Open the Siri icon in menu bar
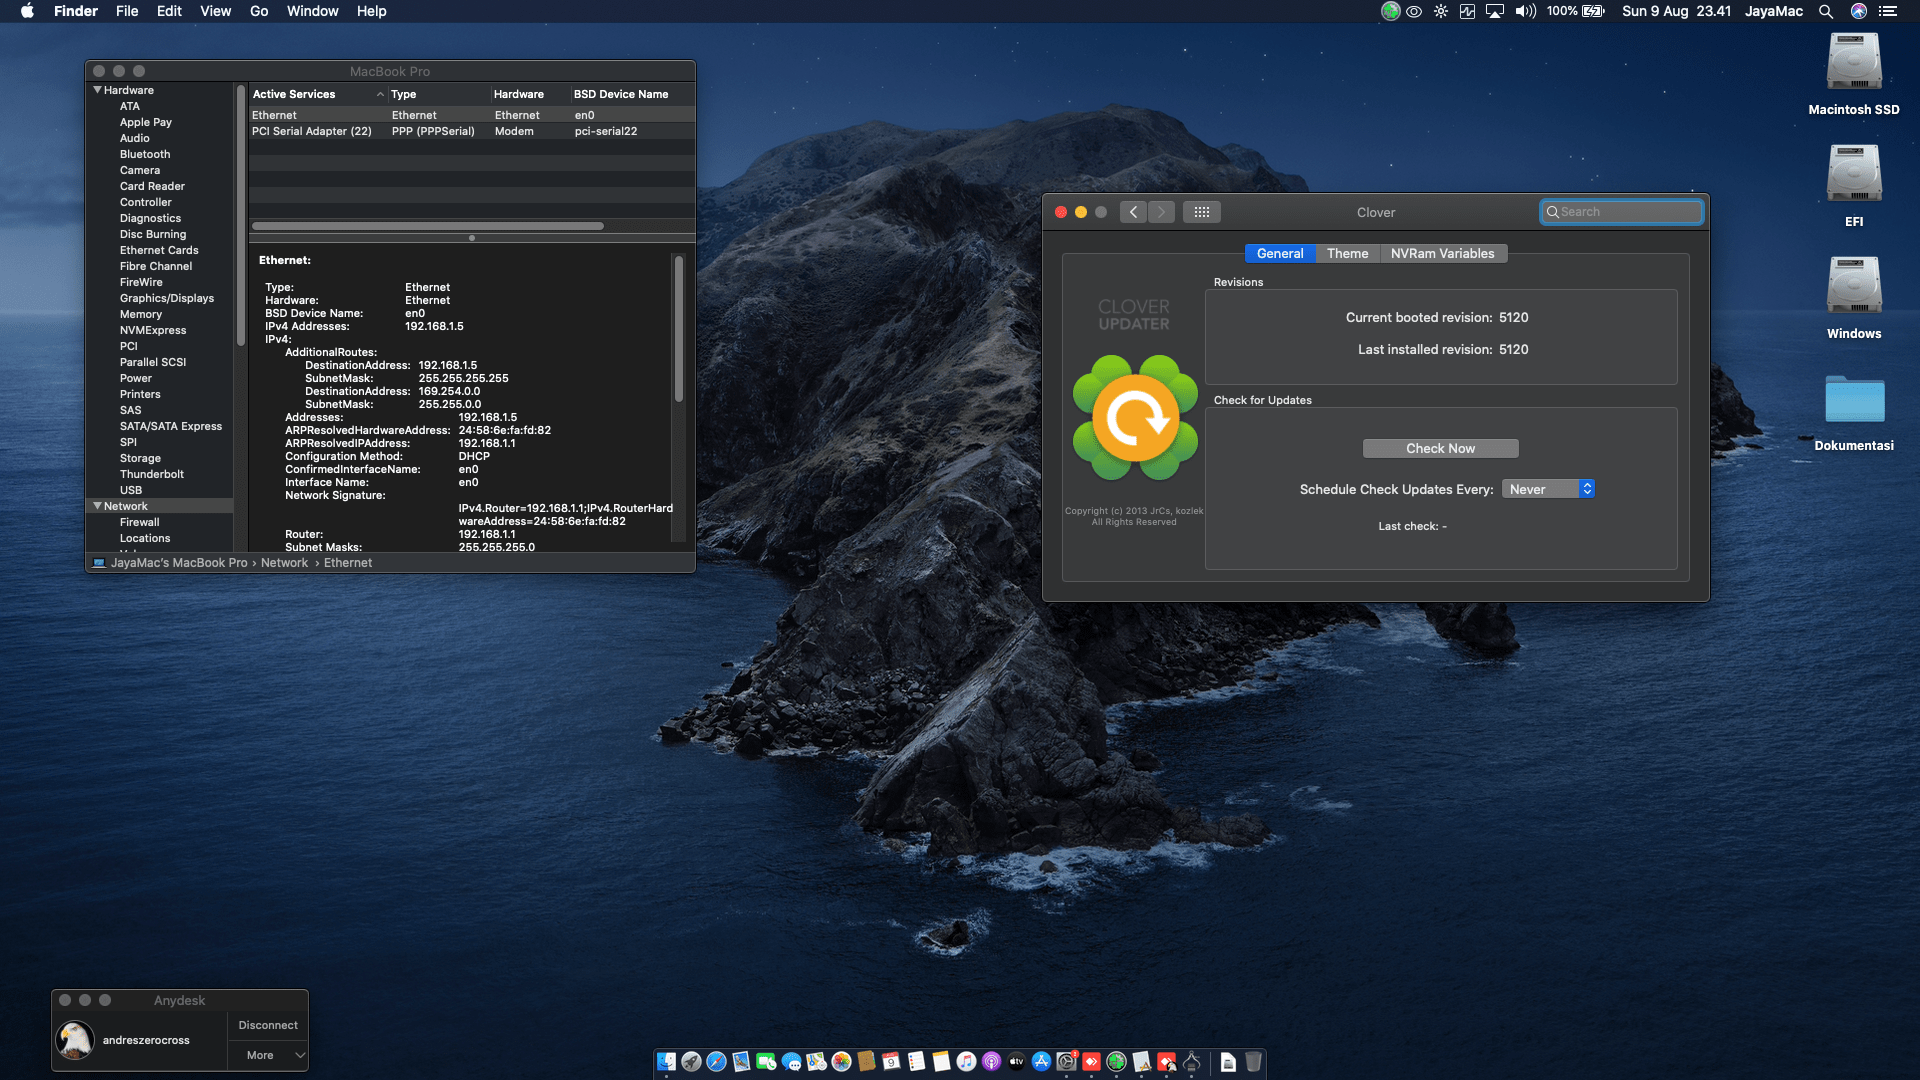This screenshot has height=1080, width=1920. 1859,11
